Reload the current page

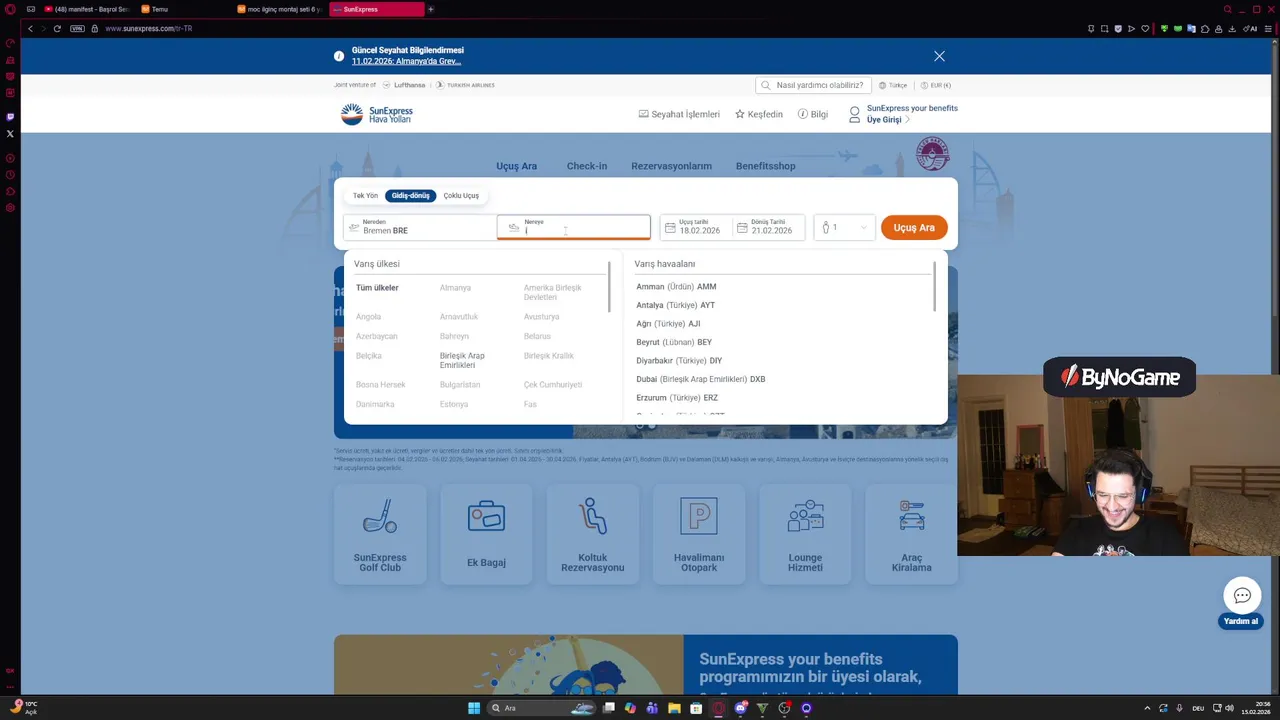coord(57,28)
